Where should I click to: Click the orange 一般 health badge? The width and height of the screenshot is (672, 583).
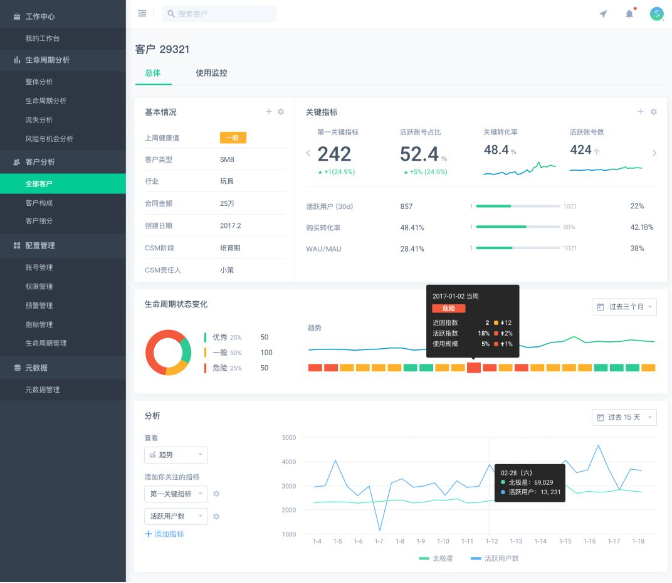click(232, 138)
